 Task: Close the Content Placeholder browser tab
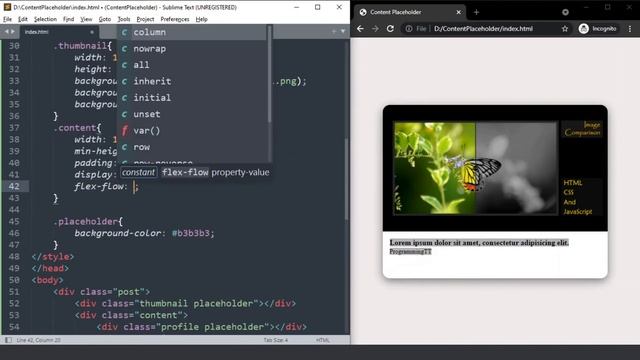tap(458, 12)
